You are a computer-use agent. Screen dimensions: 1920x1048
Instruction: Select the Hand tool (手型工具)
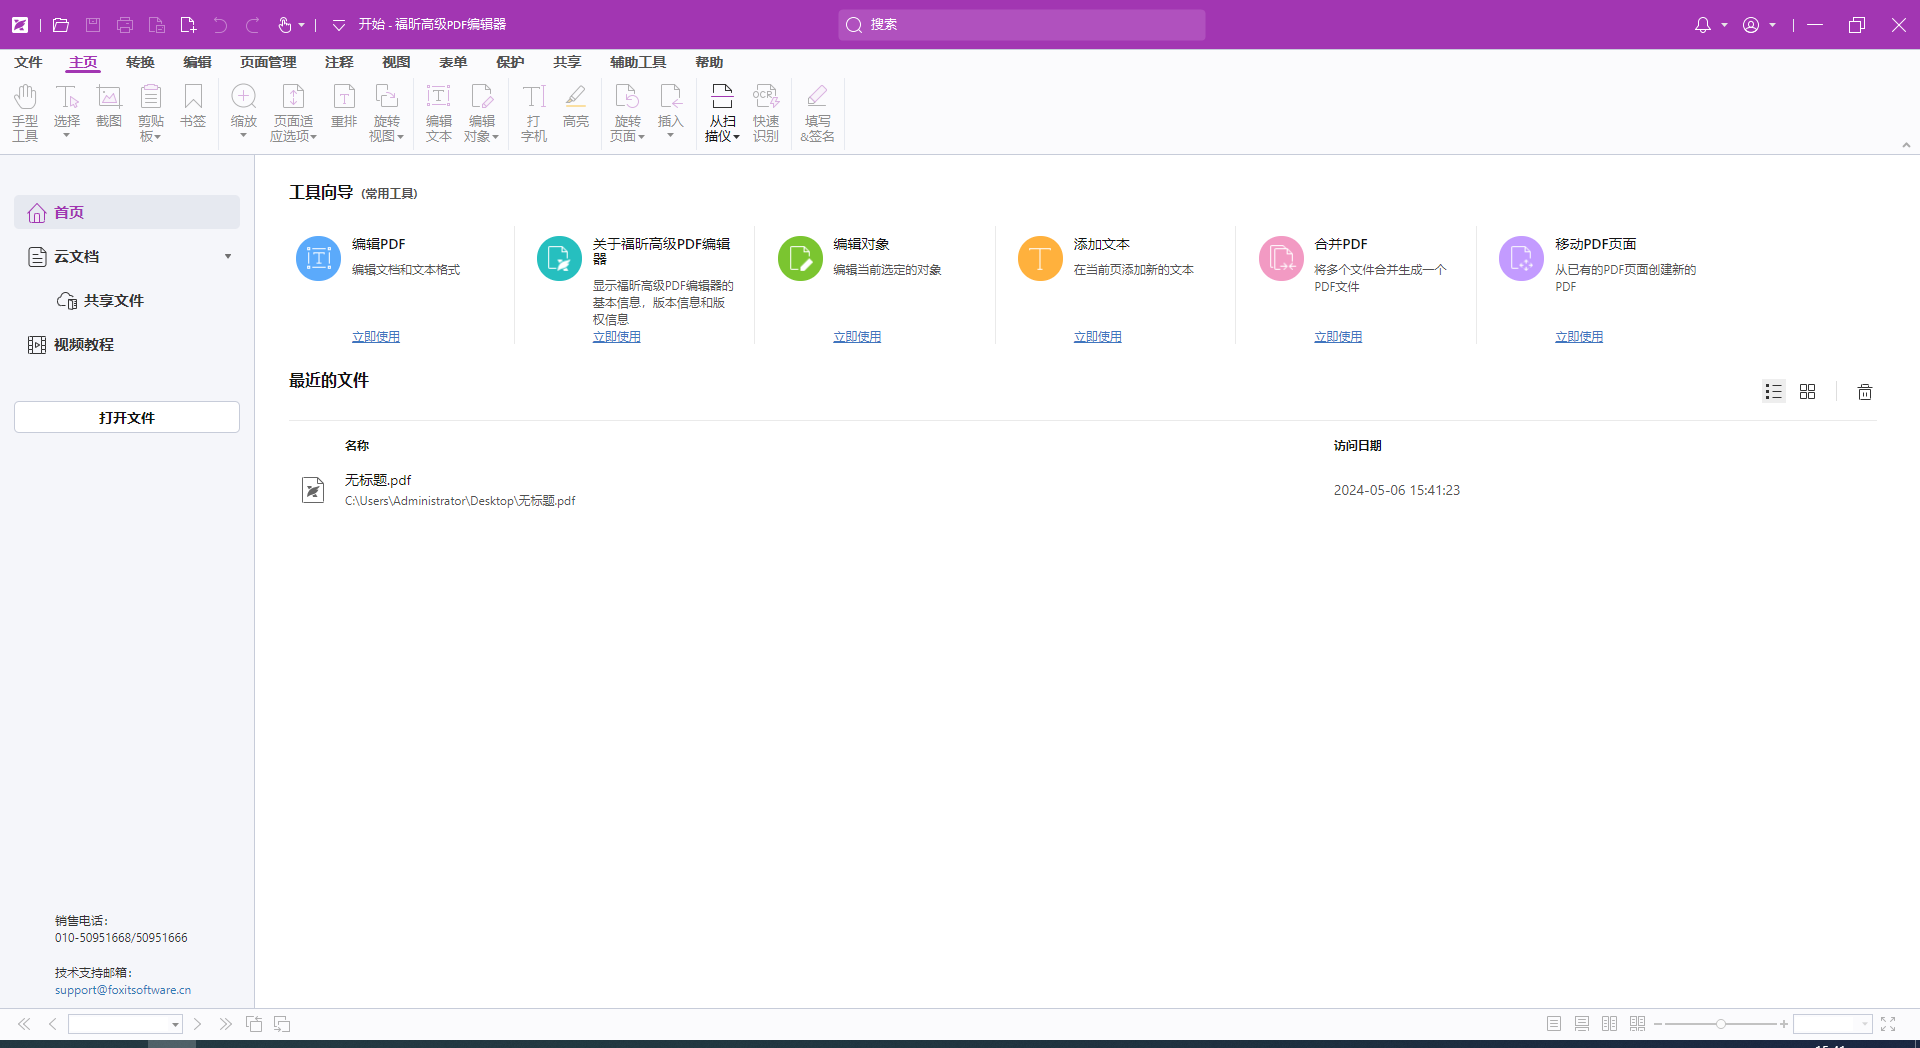(x=25, y=112)
